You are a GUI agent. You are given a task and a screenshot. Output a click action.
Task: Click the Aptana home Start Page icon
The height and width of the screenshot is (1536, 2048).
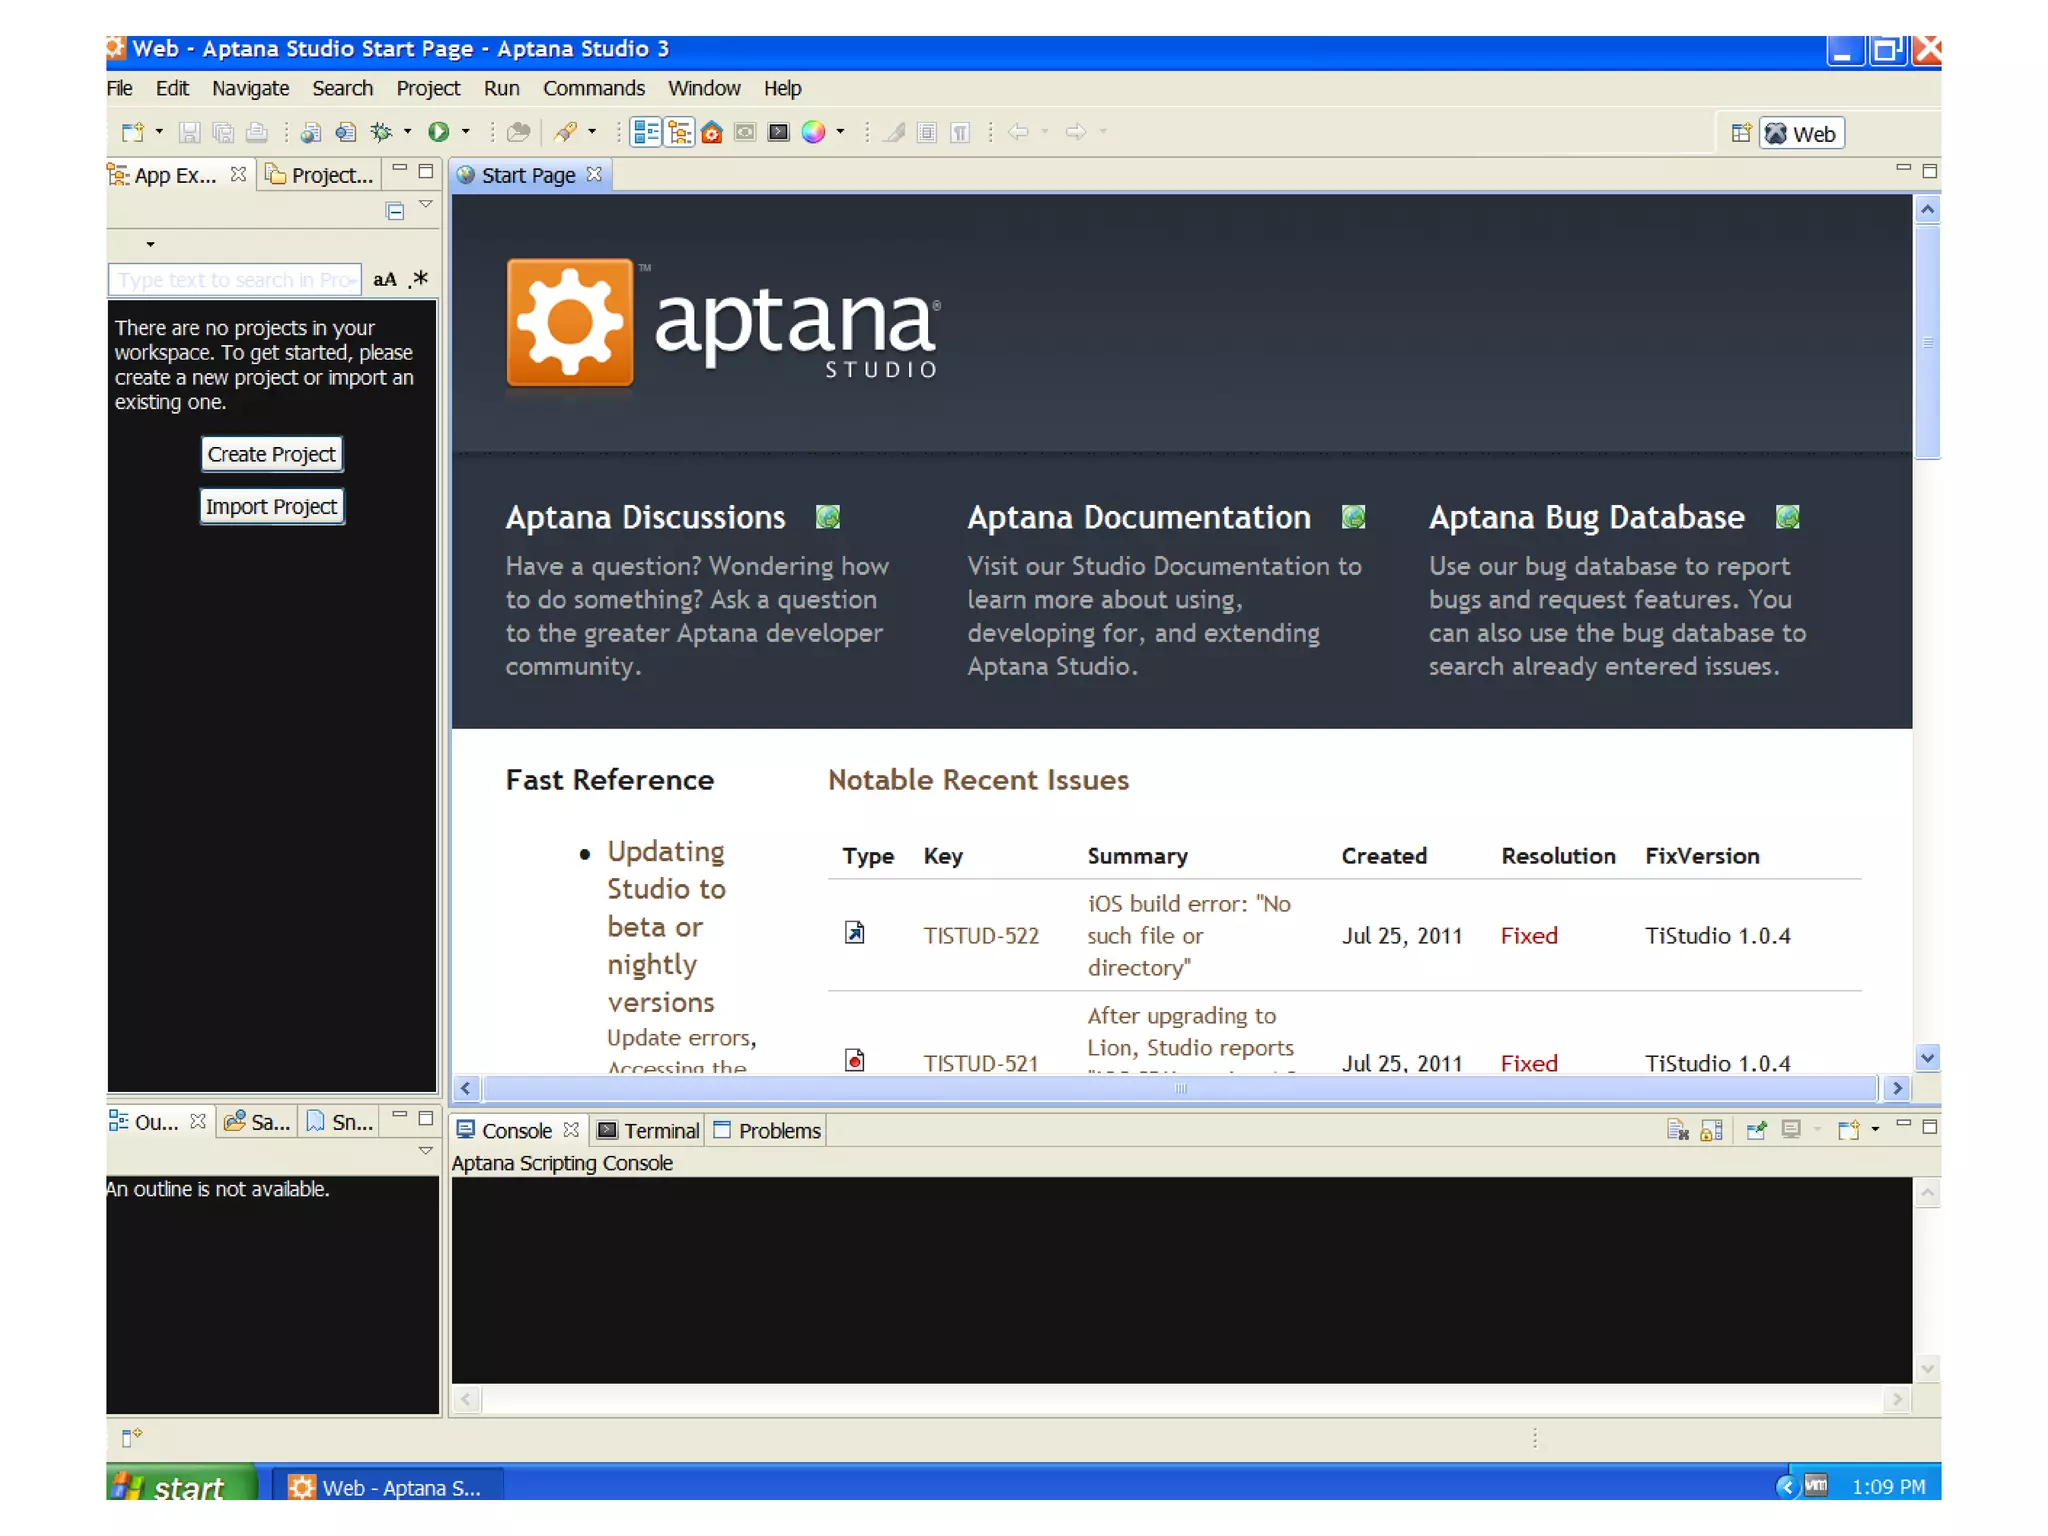coord(712,132)
